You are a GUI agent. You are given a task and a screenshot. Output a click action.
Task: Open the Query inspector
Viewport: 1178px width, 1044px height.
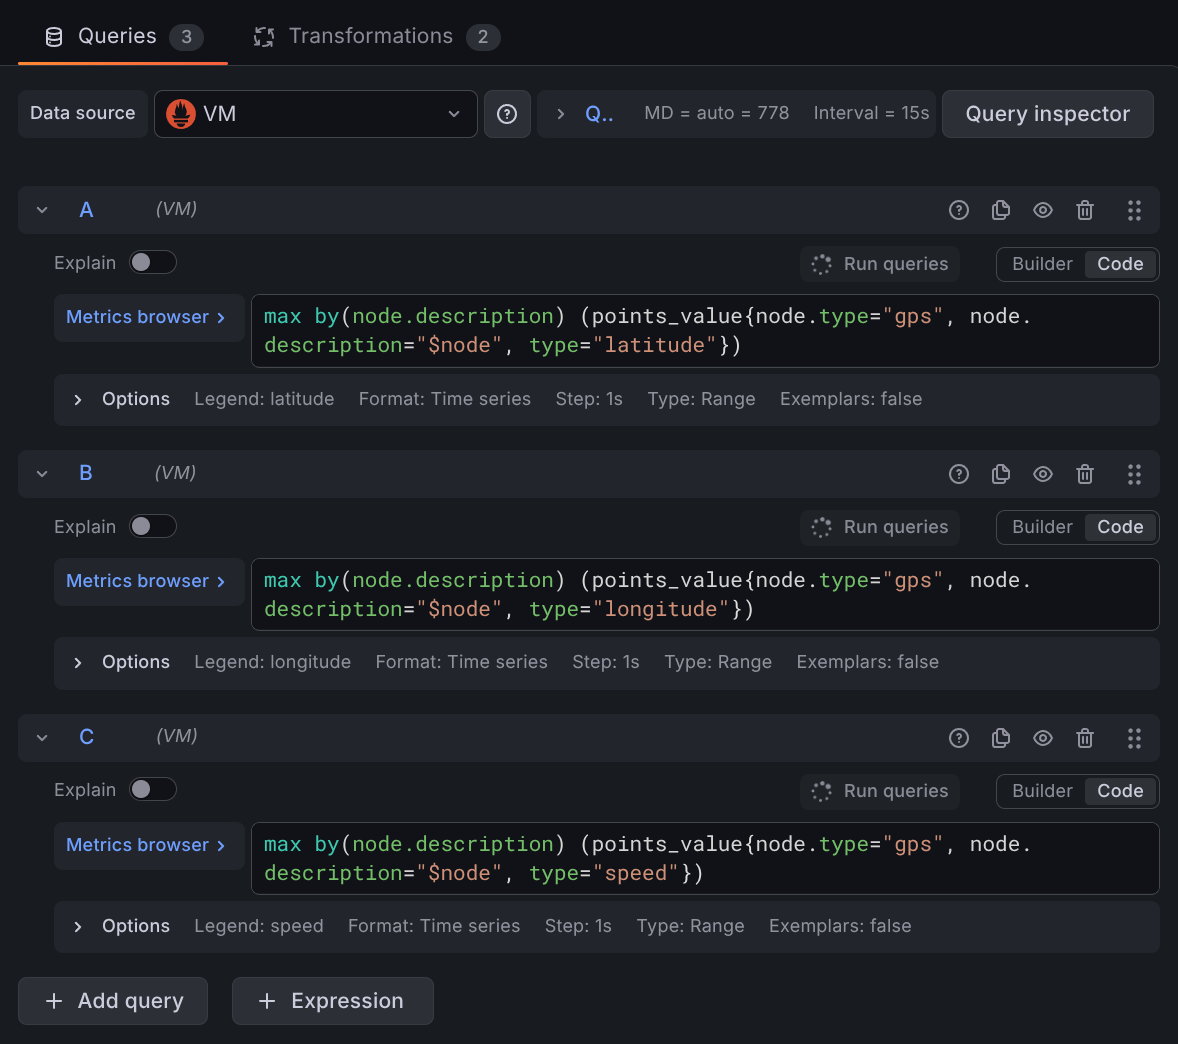point(1047,114)
